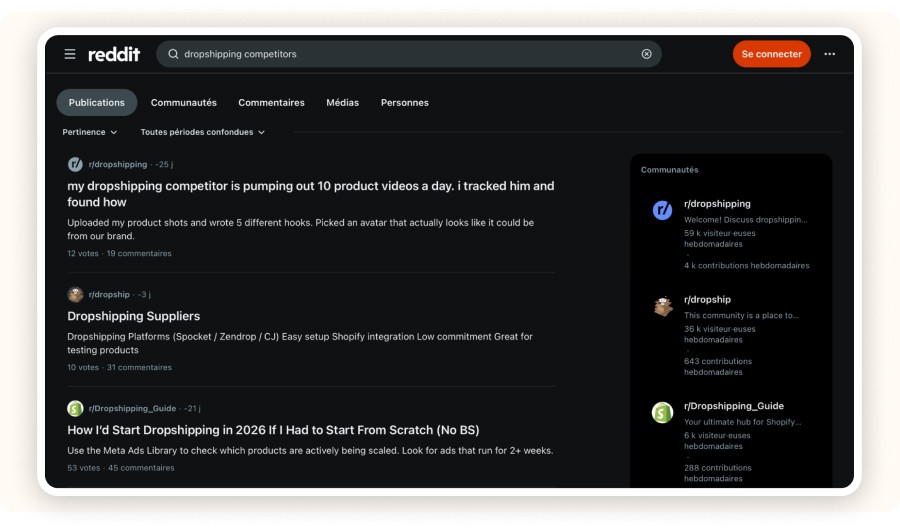The height and width of the screenshot is (532, 900).
Task: Click '4 k contributions hebdomadaires' text
Action: 746,266
